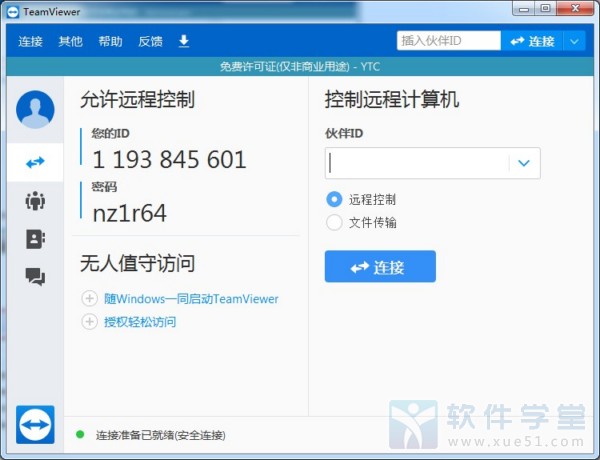600x460 pixels.
Task: Click plus icon beside 随Windows一同启动TeamViewer
Action: pos(90,299)
